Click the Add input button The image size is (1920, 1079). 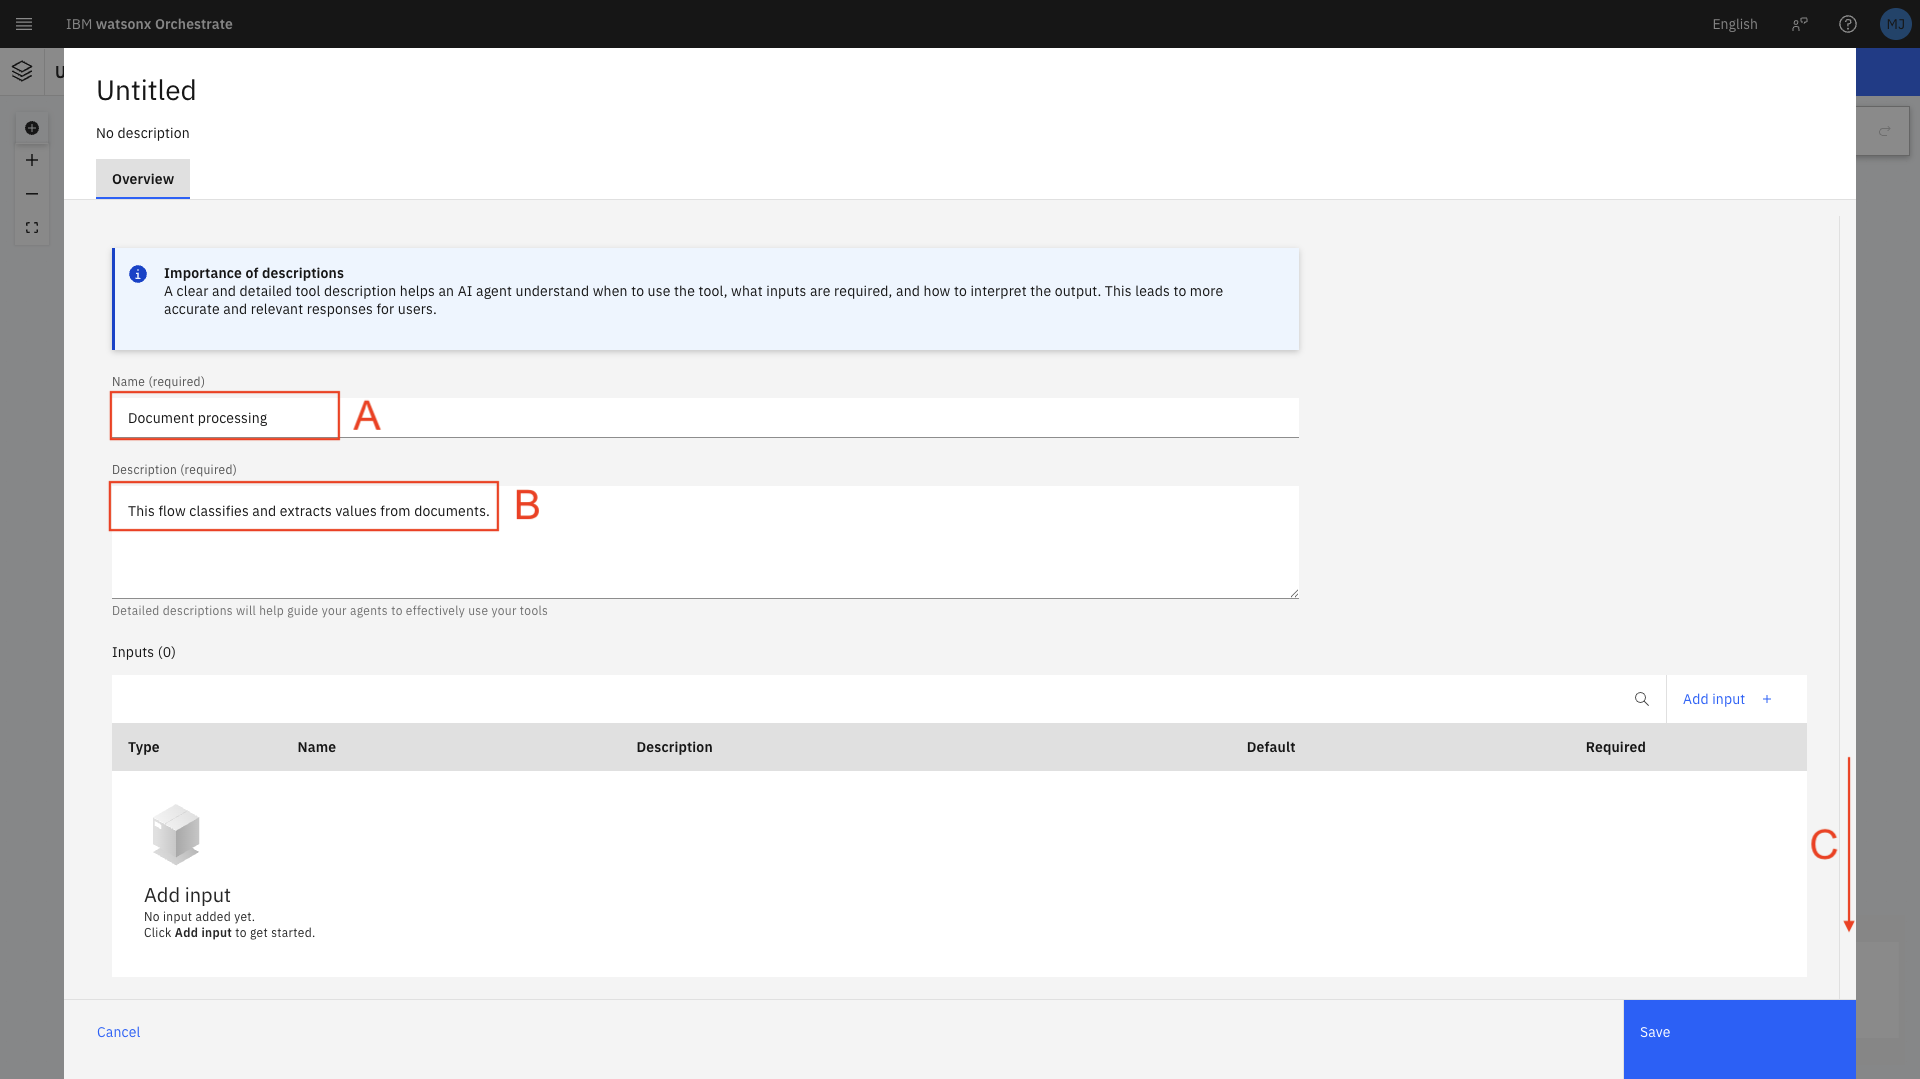(1727, 699)
